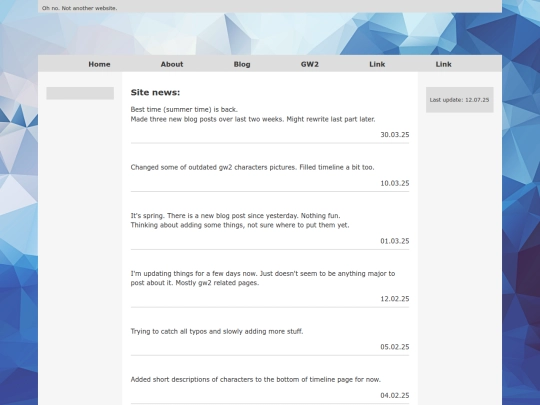
Task: Open the Home navigation item
Action: (x=99, y=64)
